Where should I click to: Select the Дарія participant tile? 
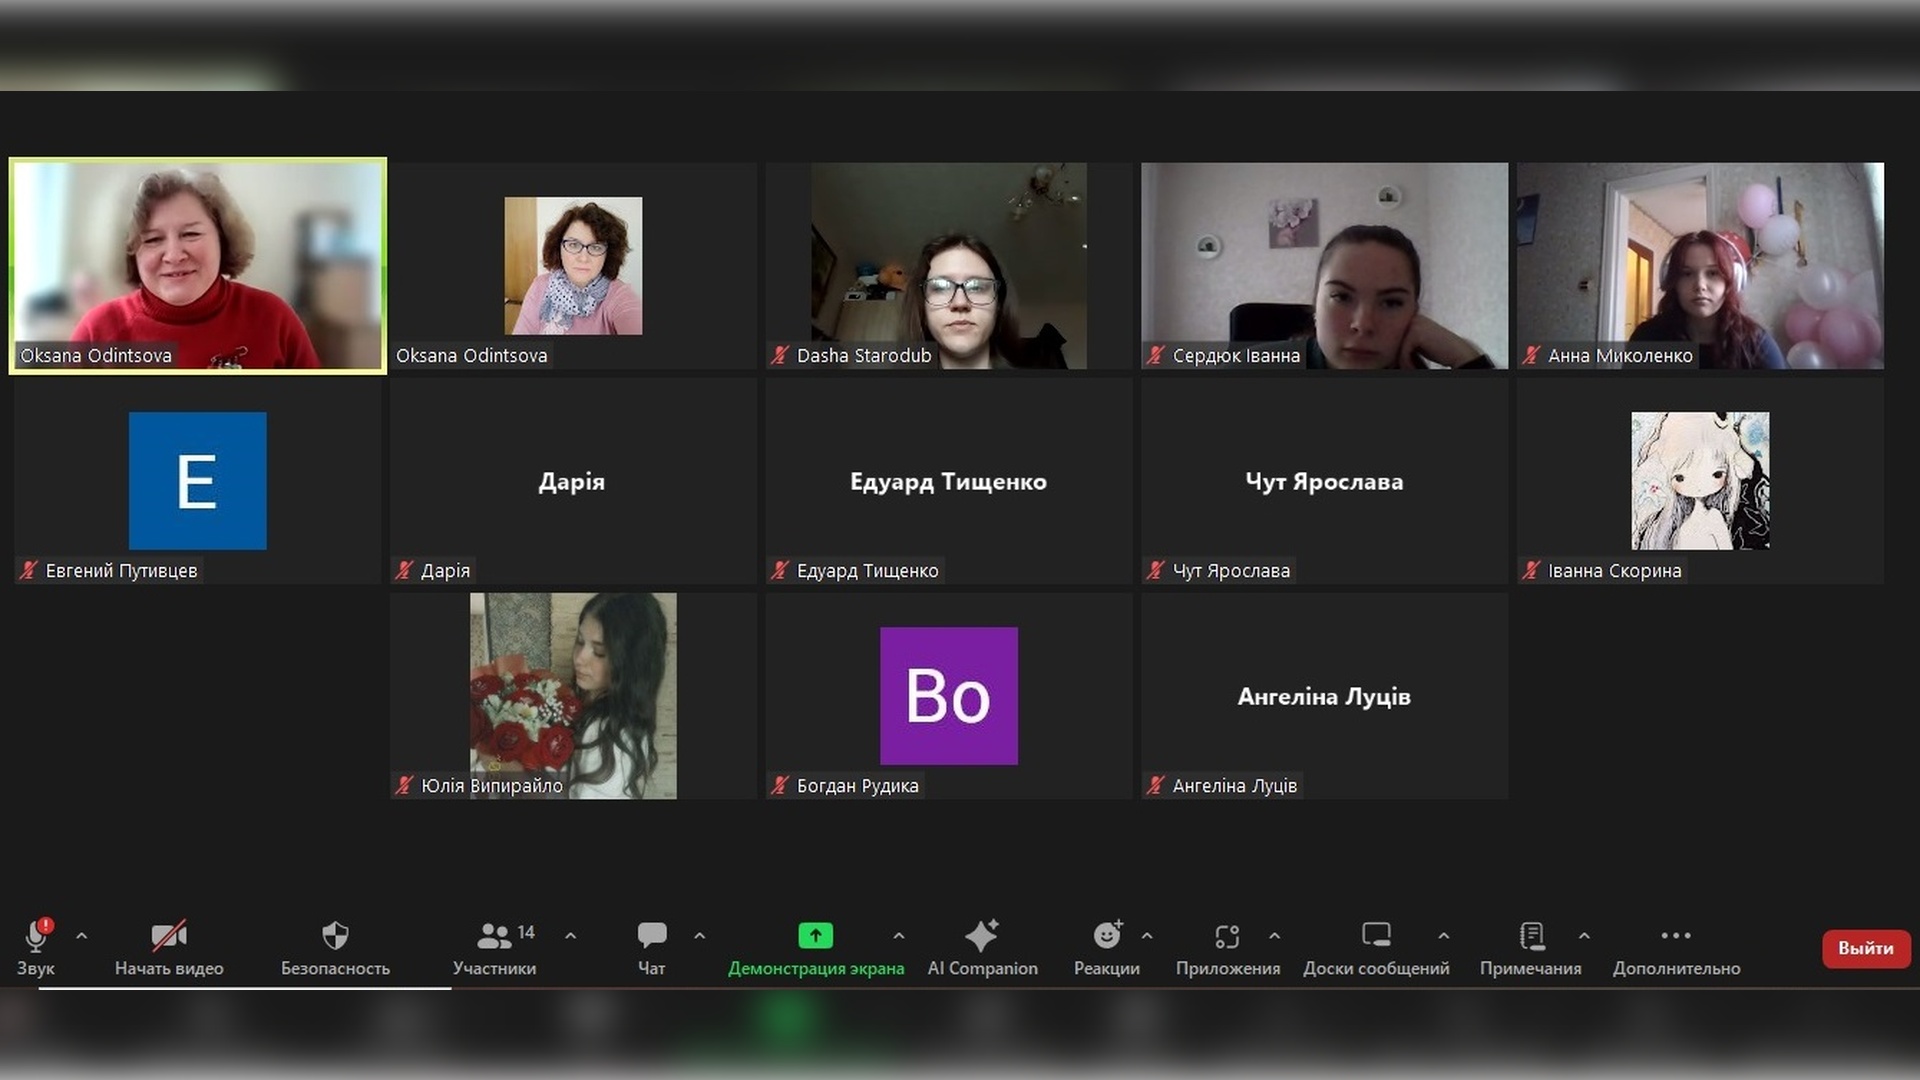pyautogui.click(x=573, y=481)
